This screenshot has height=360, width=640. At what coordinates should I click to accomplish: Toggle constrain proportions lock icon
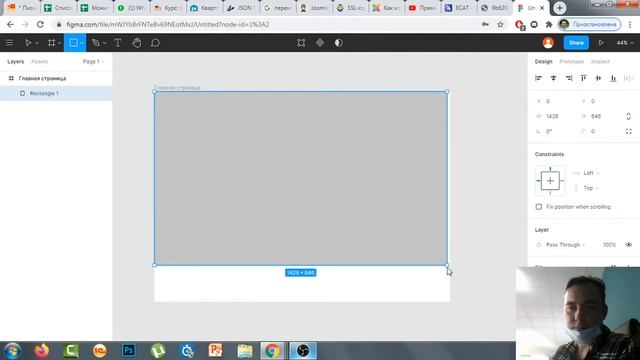click(x=628, y=116)
